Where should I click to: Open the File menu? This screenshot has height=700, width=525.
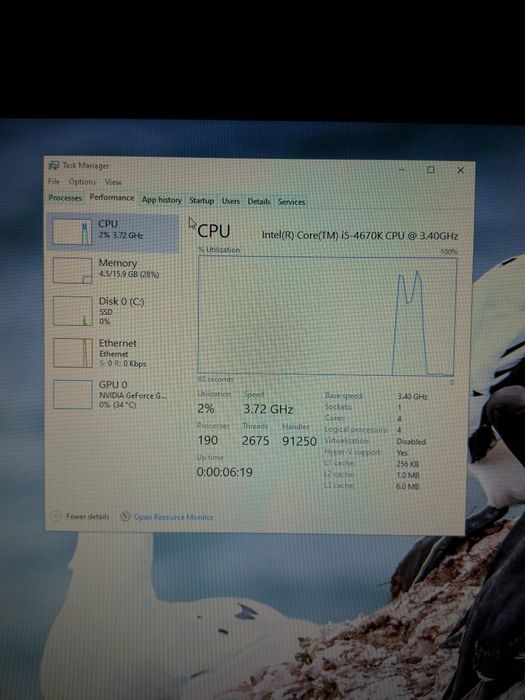pyautogui.click(x=54, y=181)
